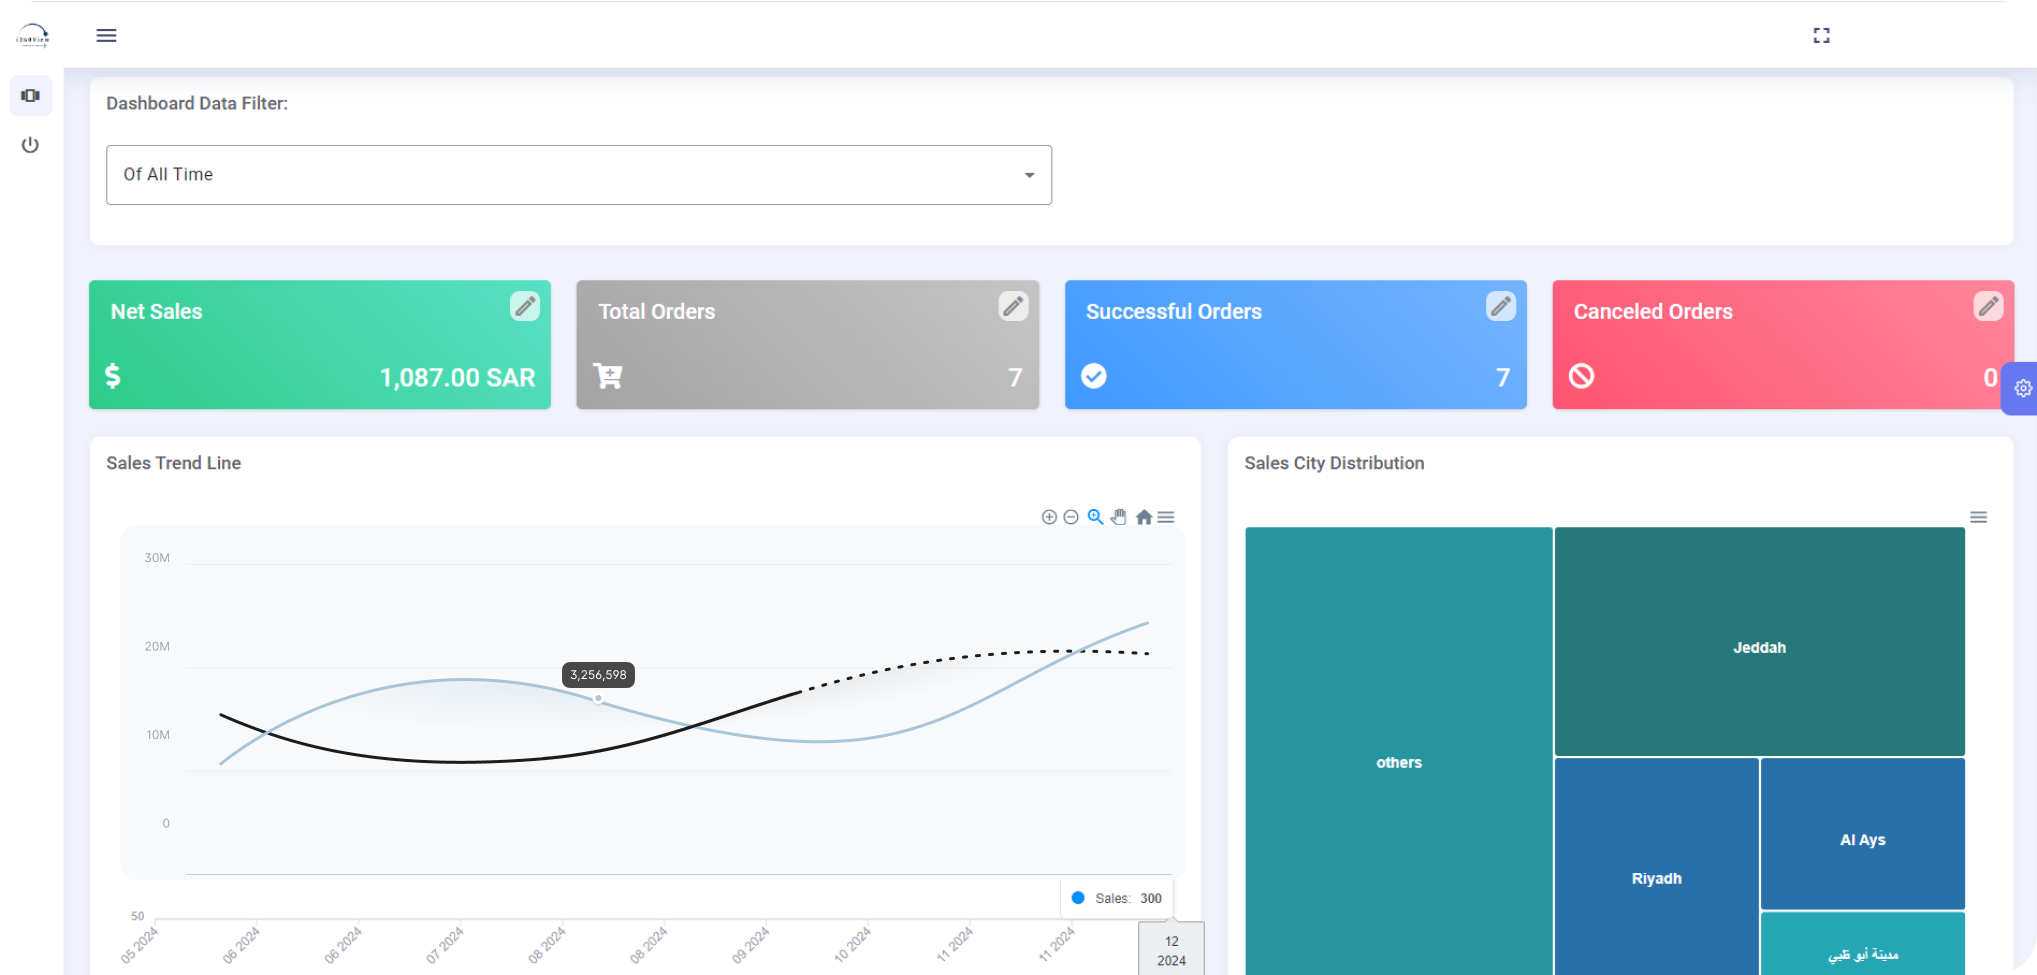
Task: Click the Successful Orders card title
Action: point(1174,312)
